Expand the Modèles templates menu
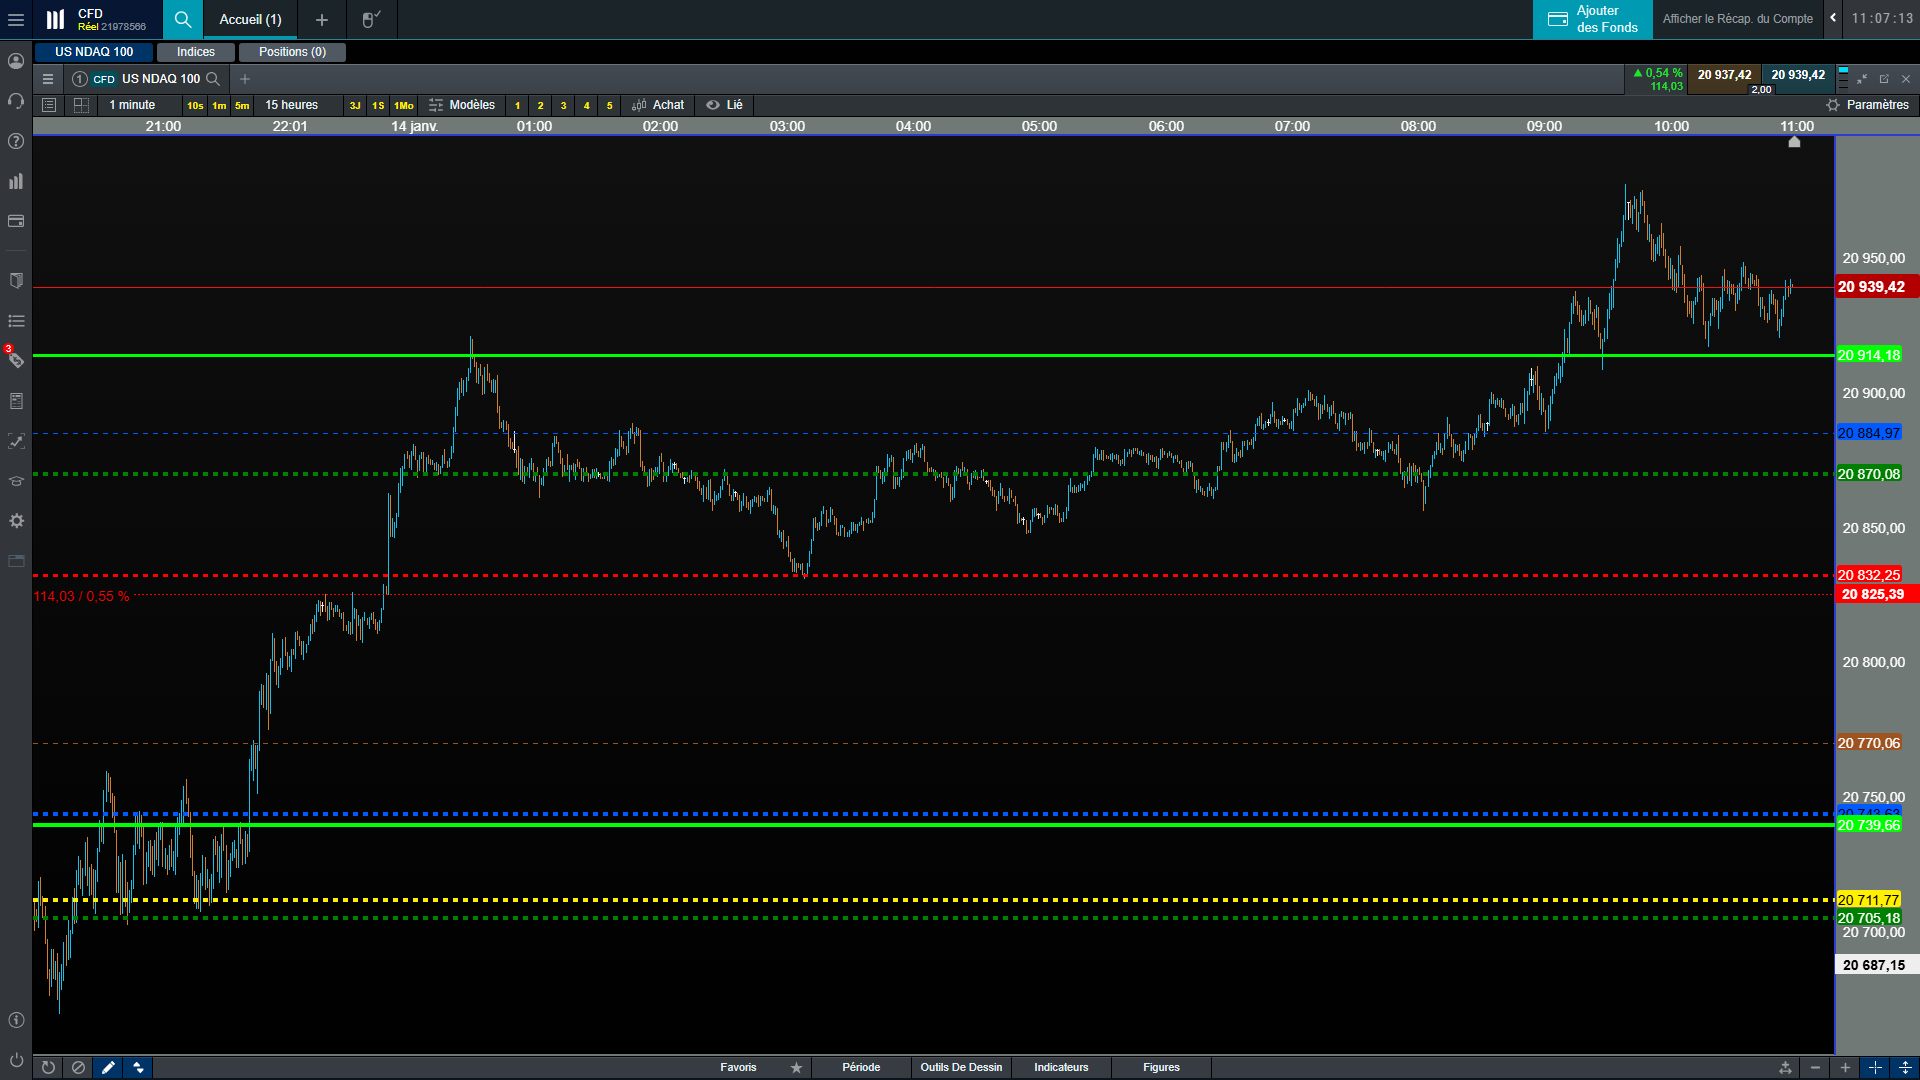 pyautogui.click(x=462, y=105)
